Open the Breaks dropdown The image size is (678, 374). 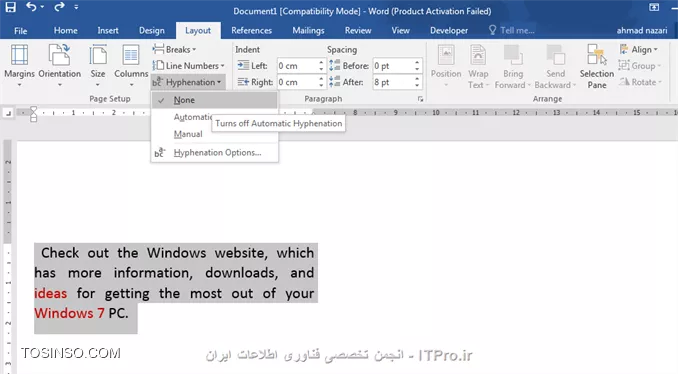pos(175,49)
